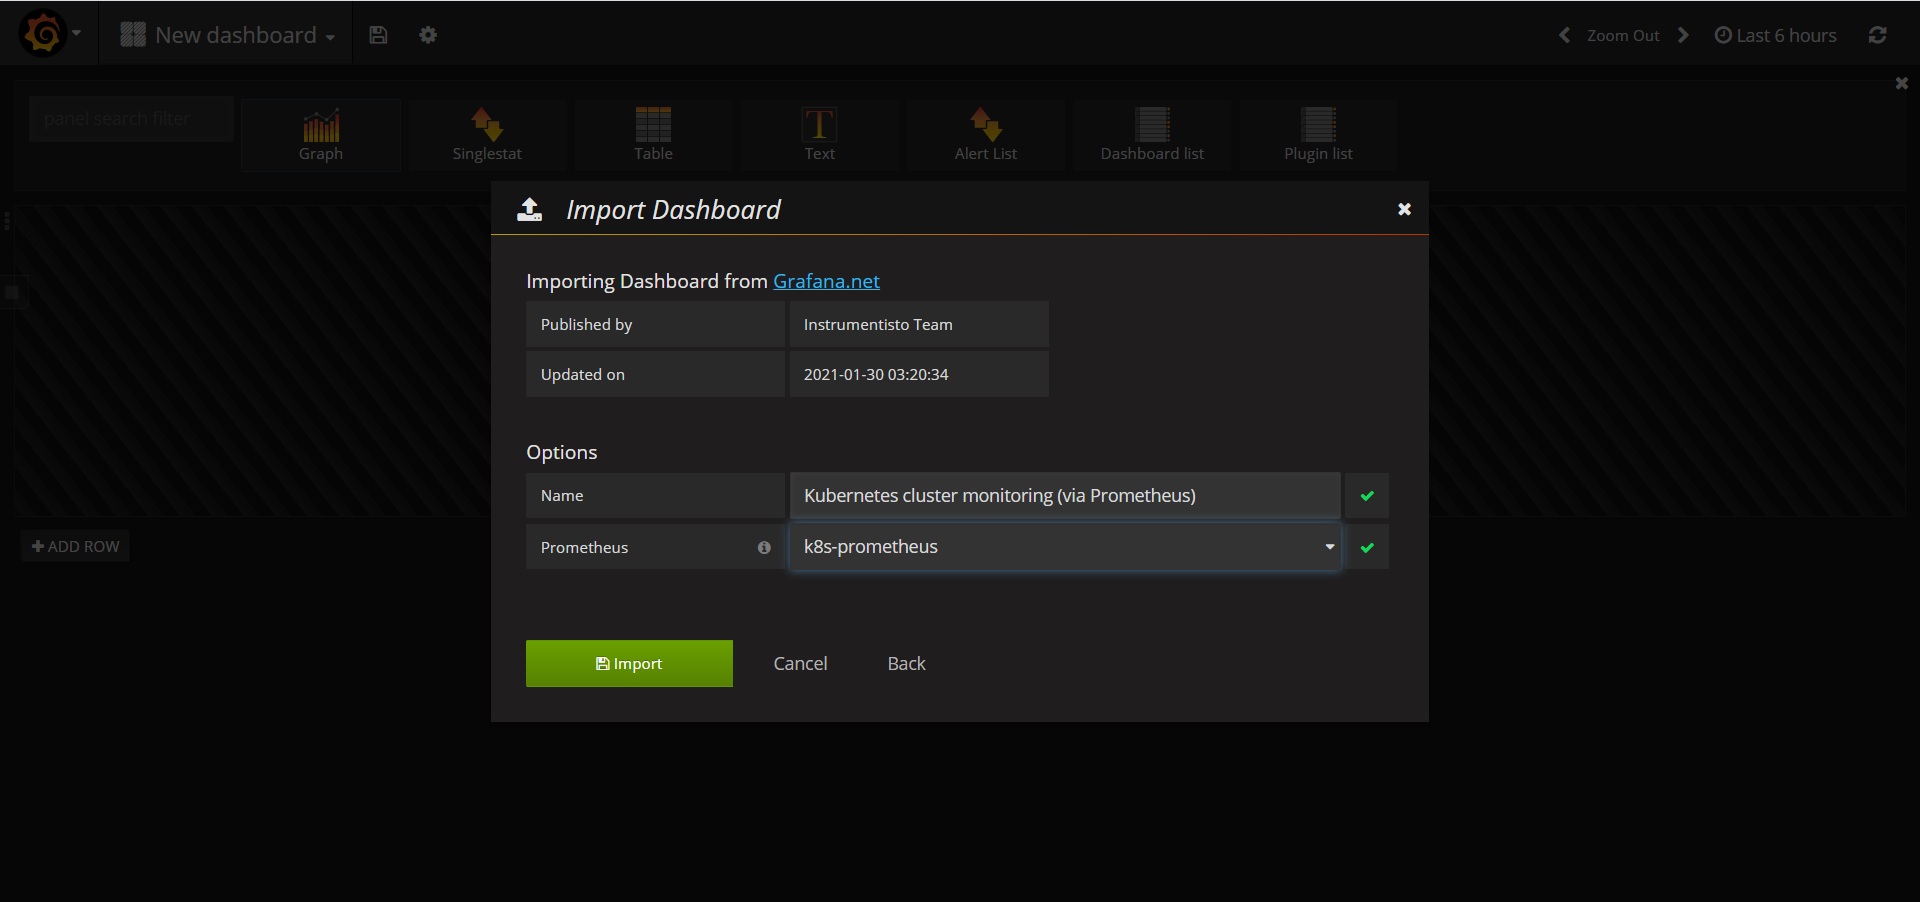1920x902 pixels.
Task: Click the checkmark beside k8s-prometheus
Action: [x=1367, y=547]
